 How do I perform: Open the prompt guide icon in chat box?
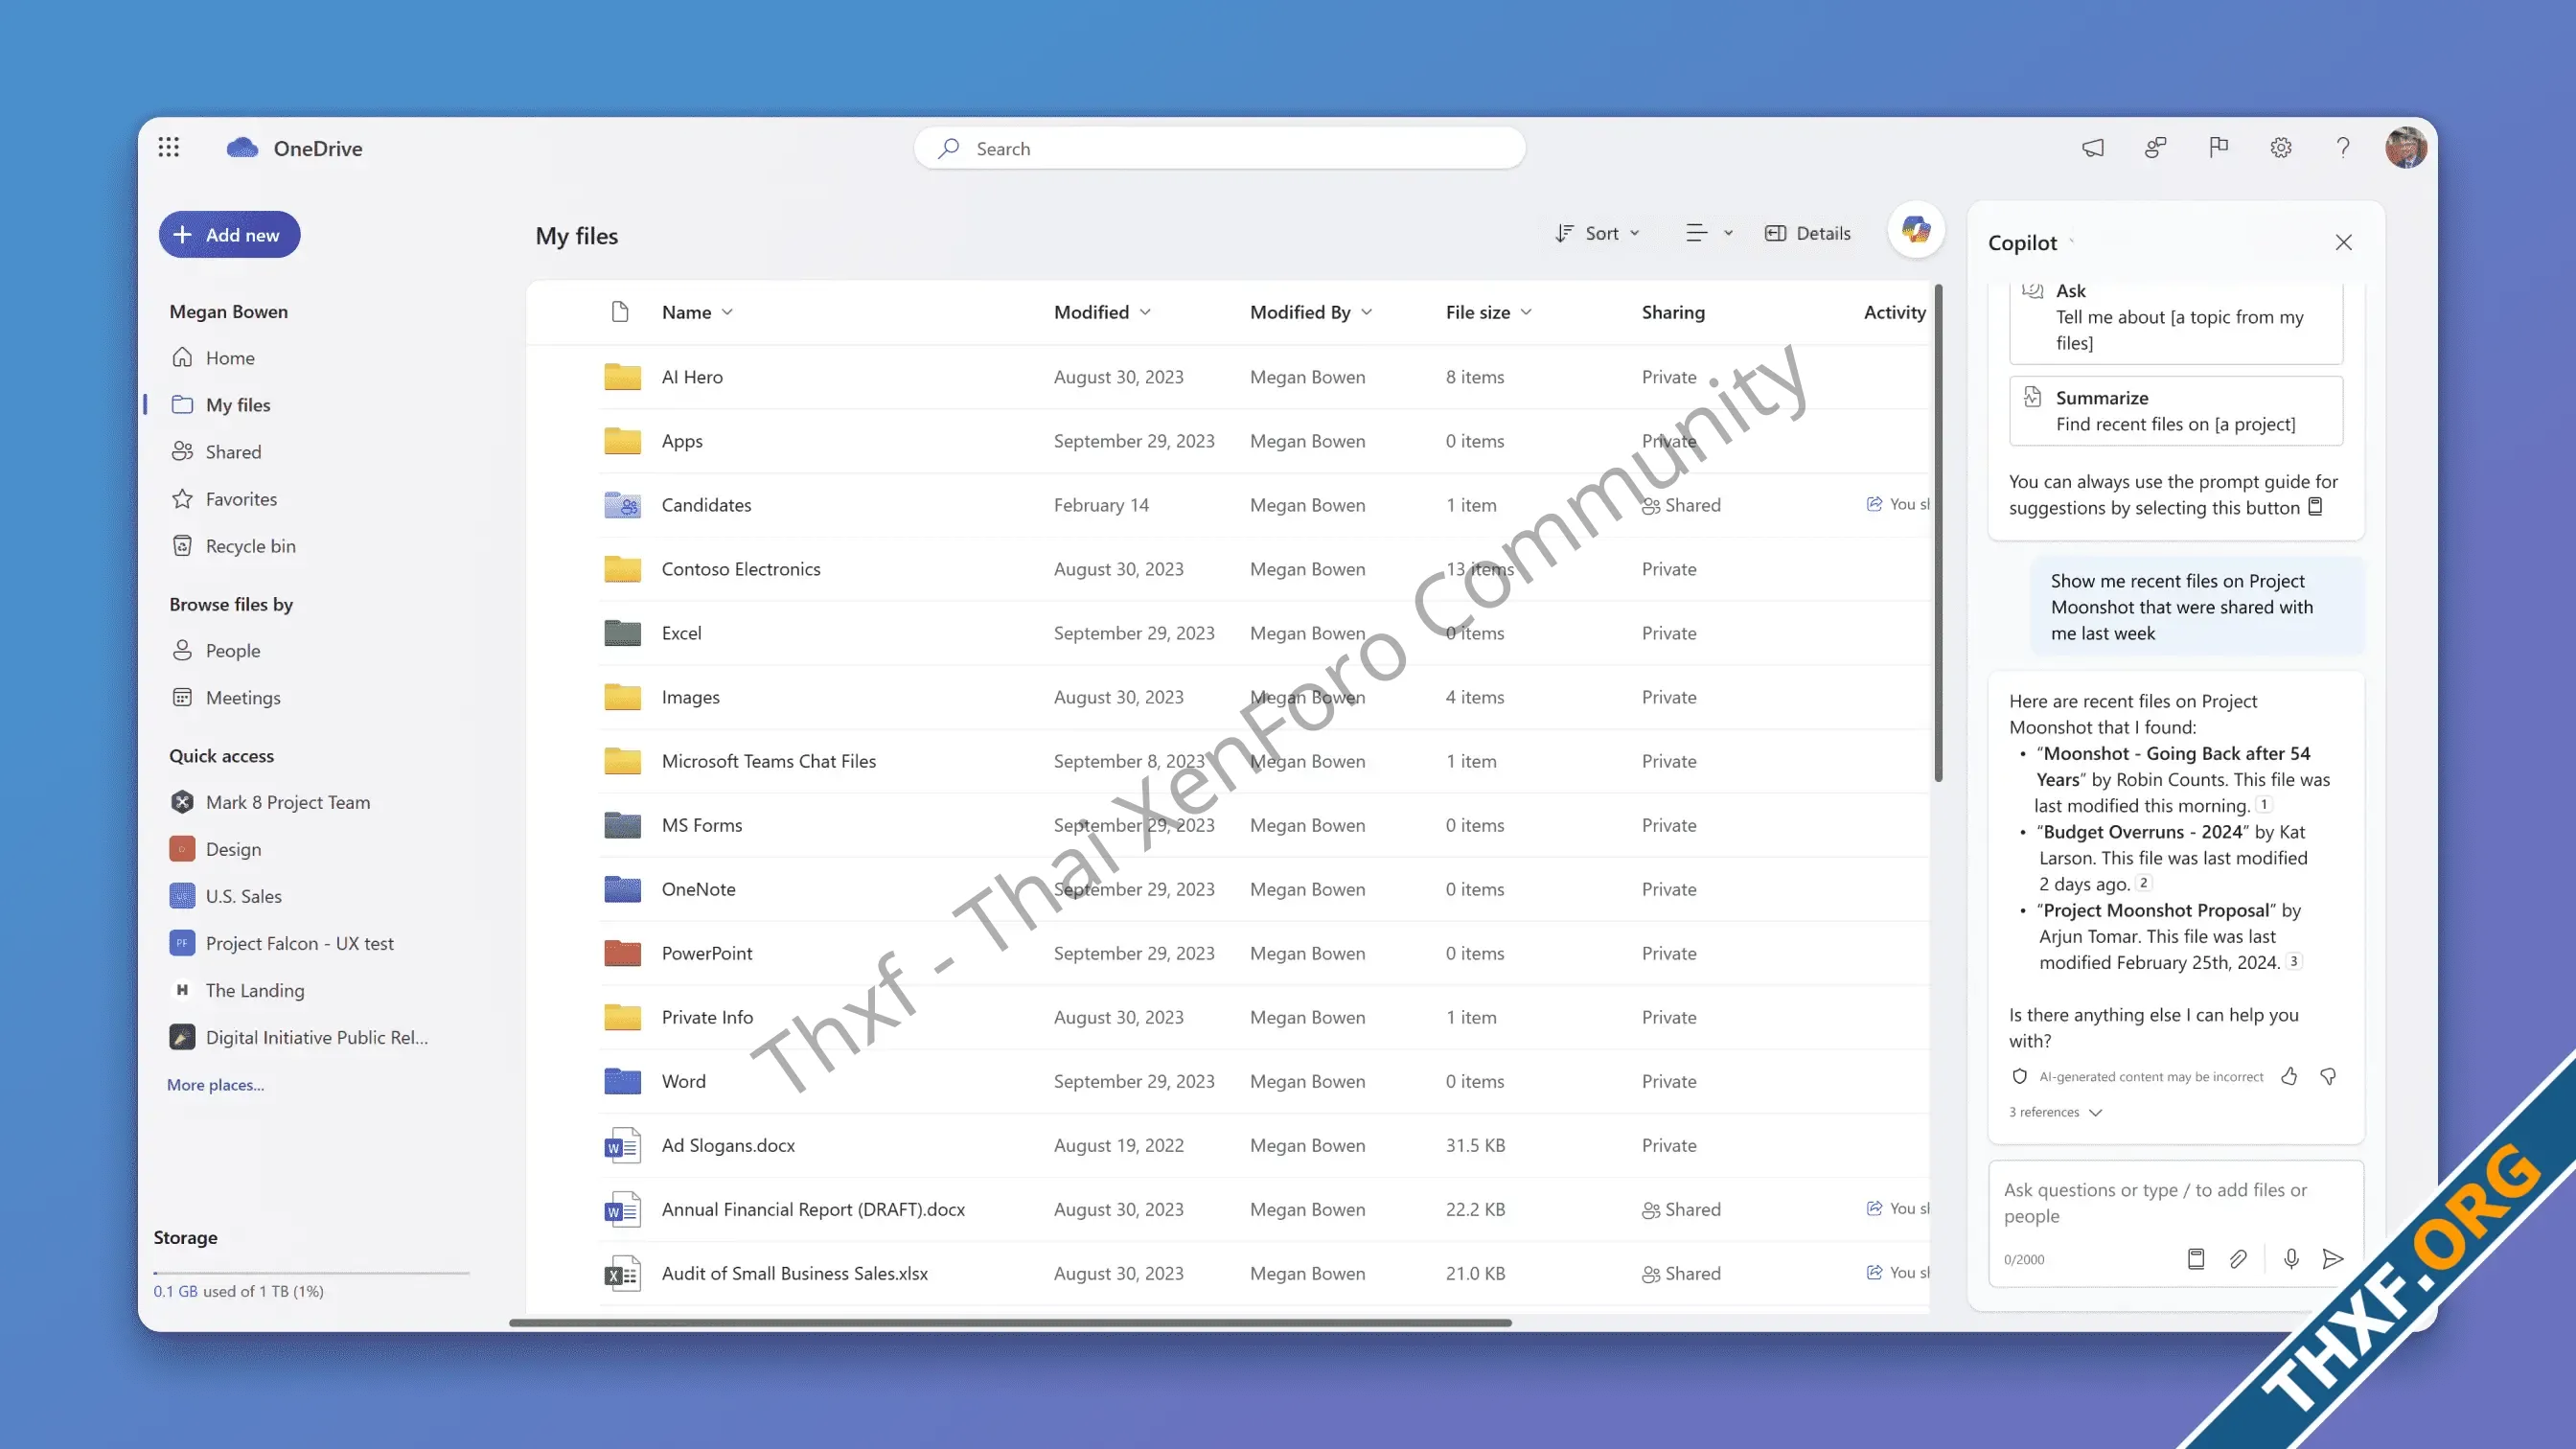pyautogui.click(x=2196, y=1258)
